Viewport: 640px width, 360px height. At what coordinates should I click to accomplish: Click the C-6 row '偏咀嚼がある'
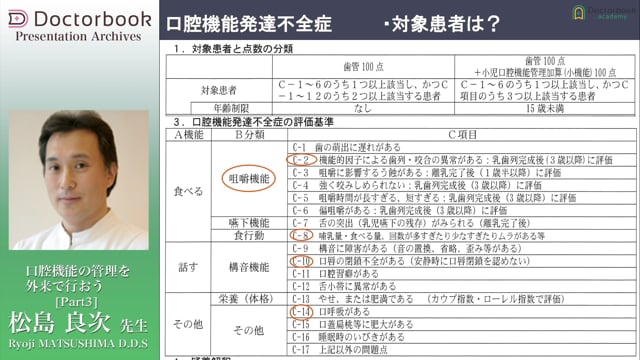(x=462, y=211)
